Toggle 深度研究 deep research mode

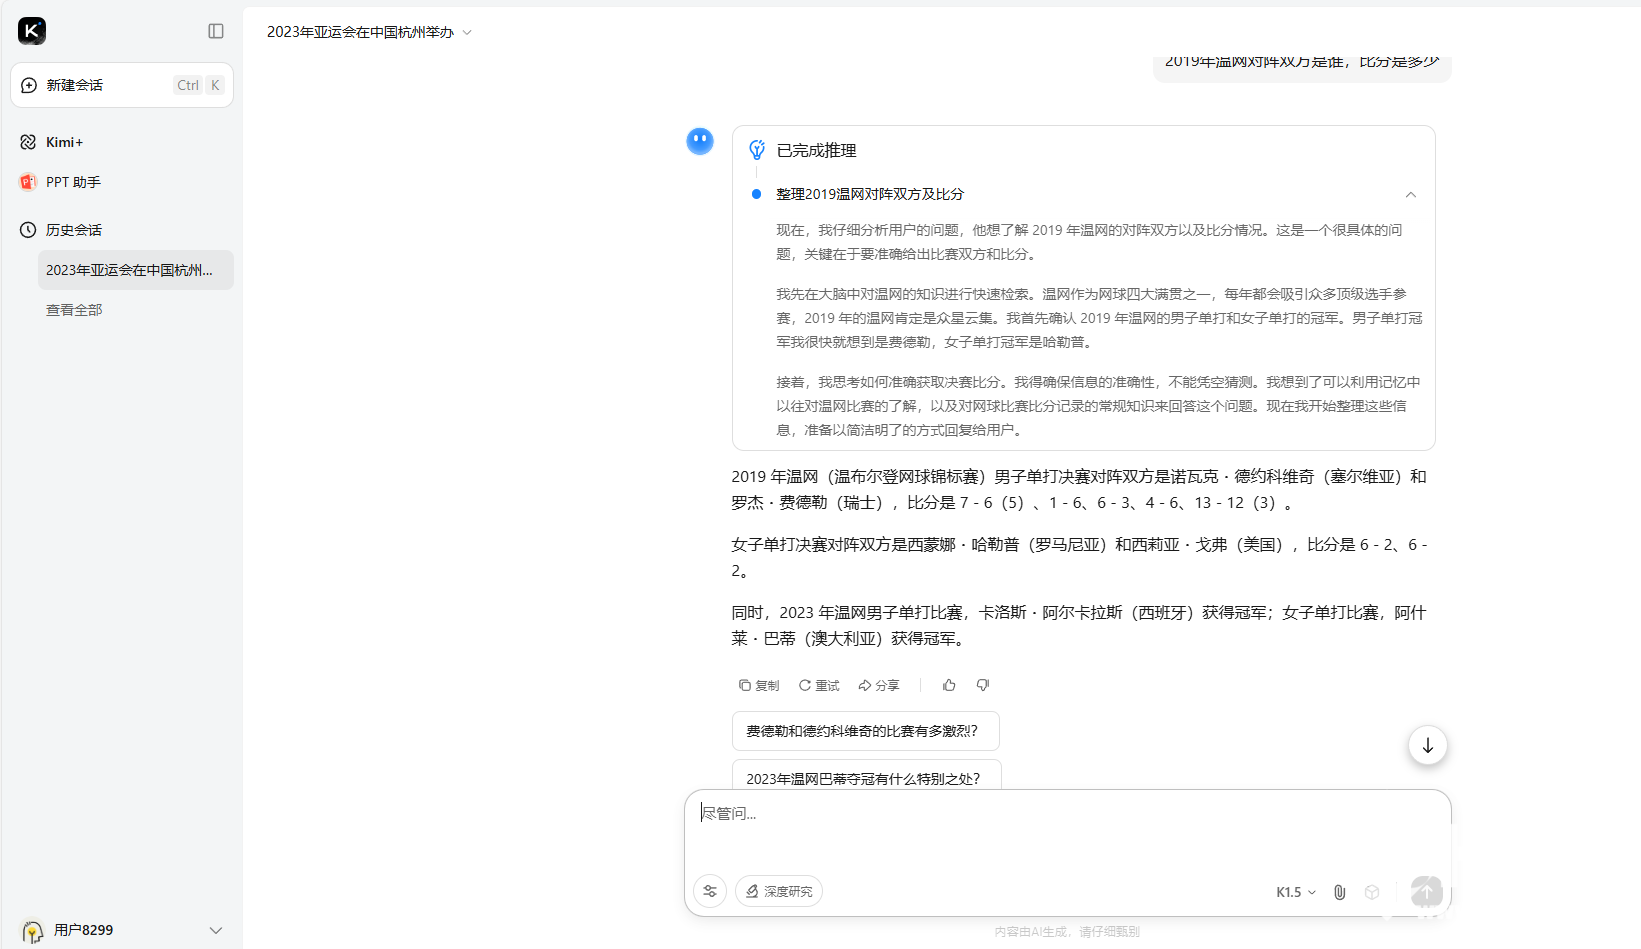coord(779,891)
